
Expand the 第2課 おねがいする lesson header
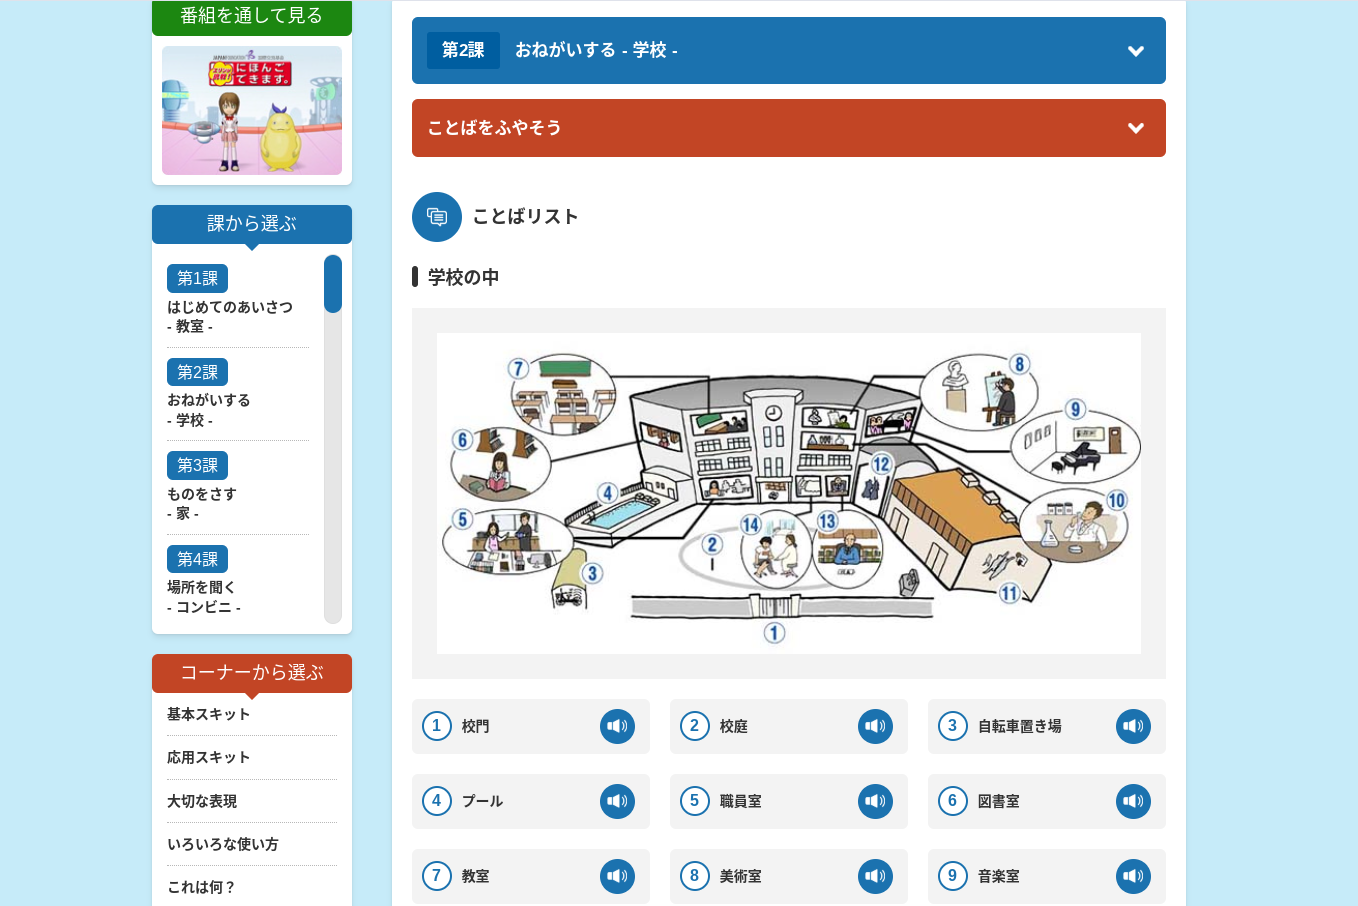(788, 51)
